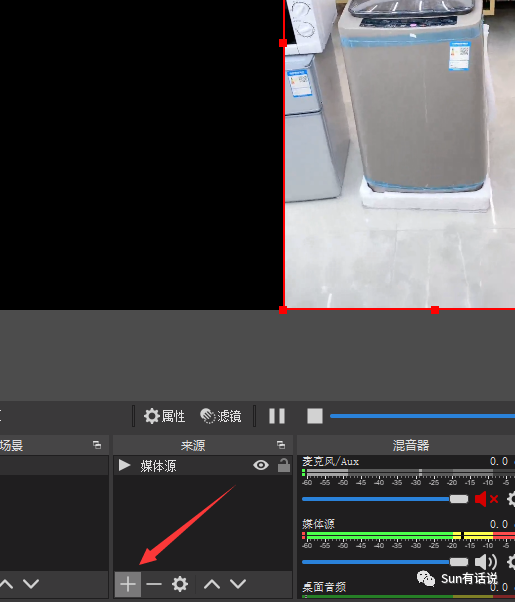The width and height of the screenshot is (515, 602).
Task: Toggle visibility eye of 媒体源 source
Action: click(x=261, y=465)
